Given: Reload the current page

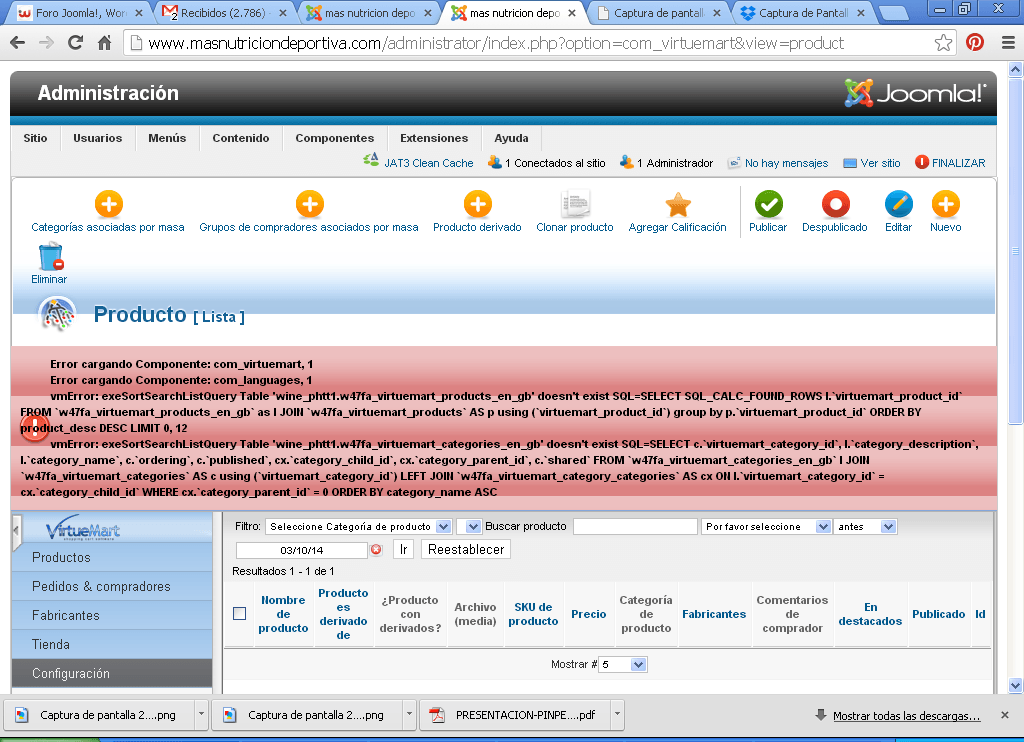Looking at the screenshot, I should [x=75, y=43].
